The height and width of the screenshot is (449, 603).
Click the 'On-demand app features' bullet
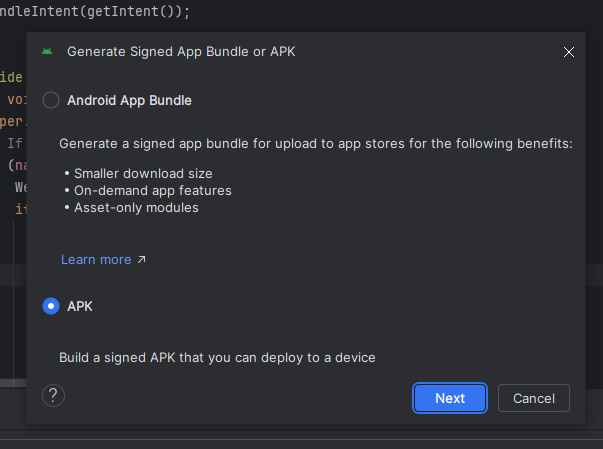click(x=152, y=190)
